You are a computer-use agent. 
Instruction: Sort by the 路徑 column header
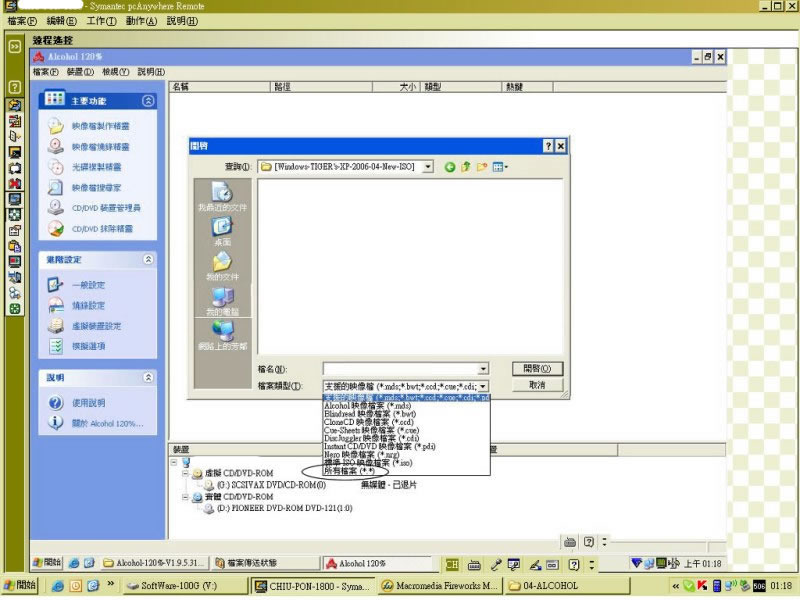[x=321, y=87]
